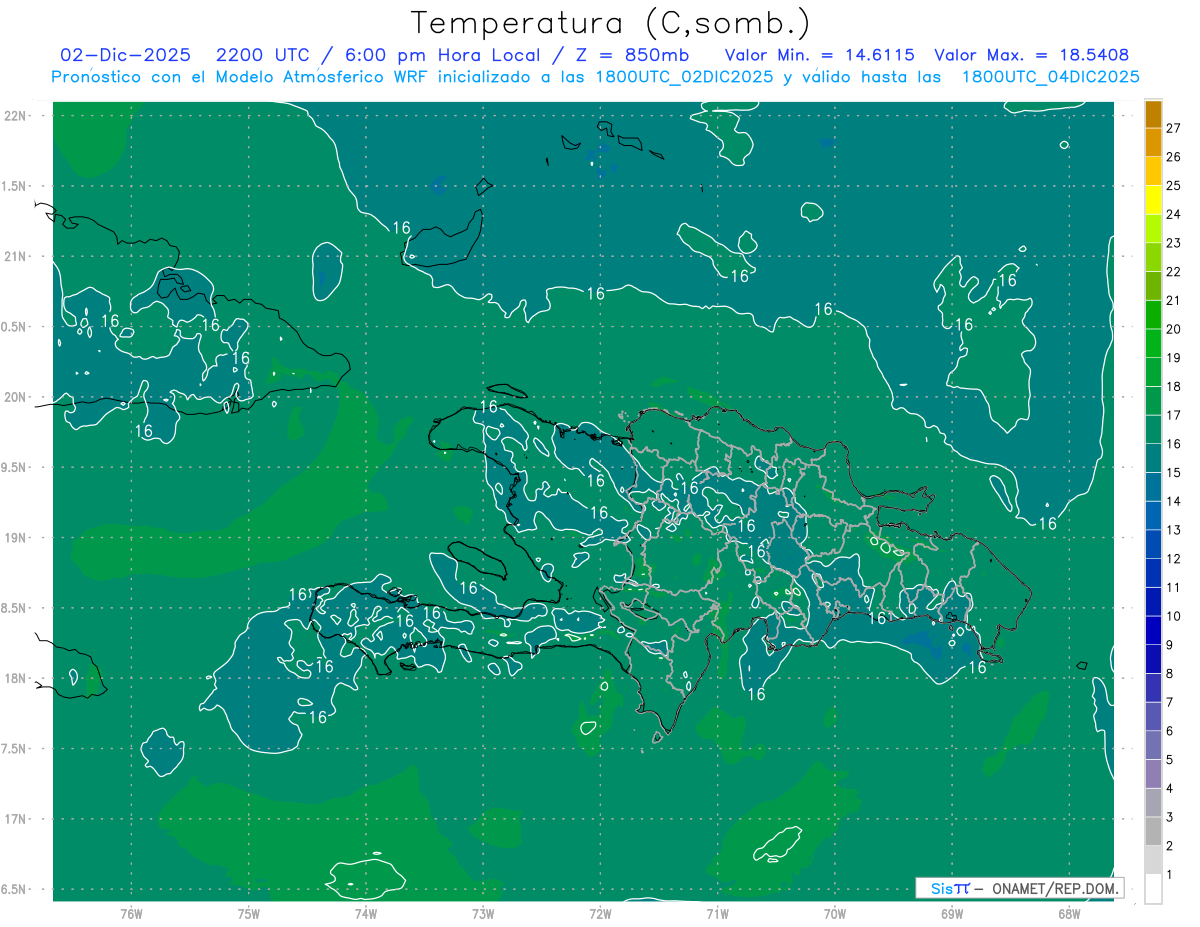Click the 20N latitude axis label
The width and height of the screenshot is (1200, 927).
[x=15, y=397]
